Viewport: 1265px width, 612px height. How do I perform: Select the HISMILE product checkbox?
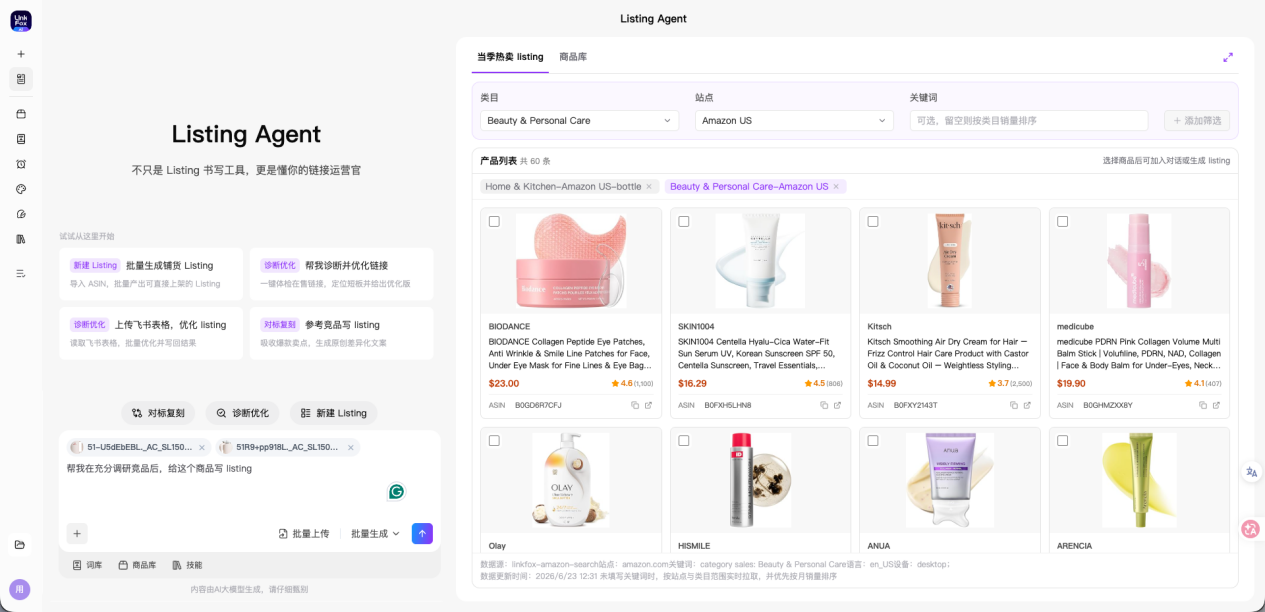click(684, 440)
